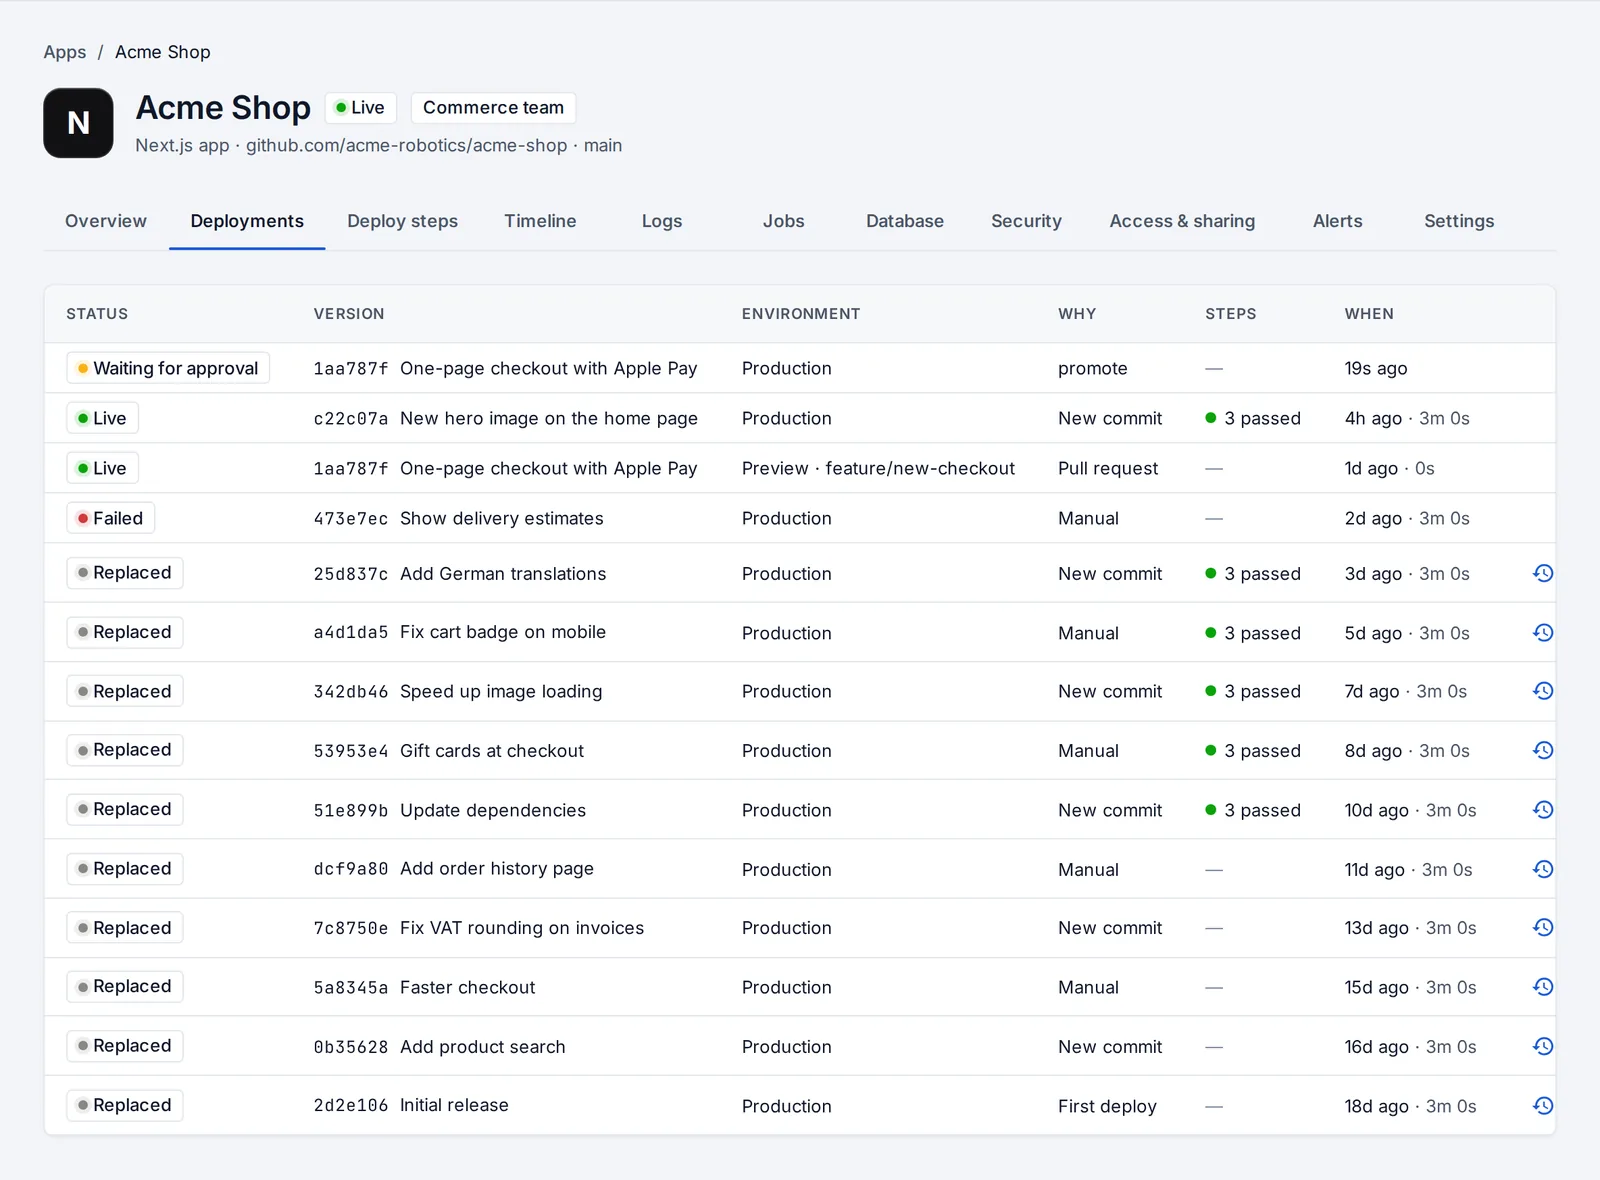
Task: Switch to the Database tab
Action: (905, 221)
